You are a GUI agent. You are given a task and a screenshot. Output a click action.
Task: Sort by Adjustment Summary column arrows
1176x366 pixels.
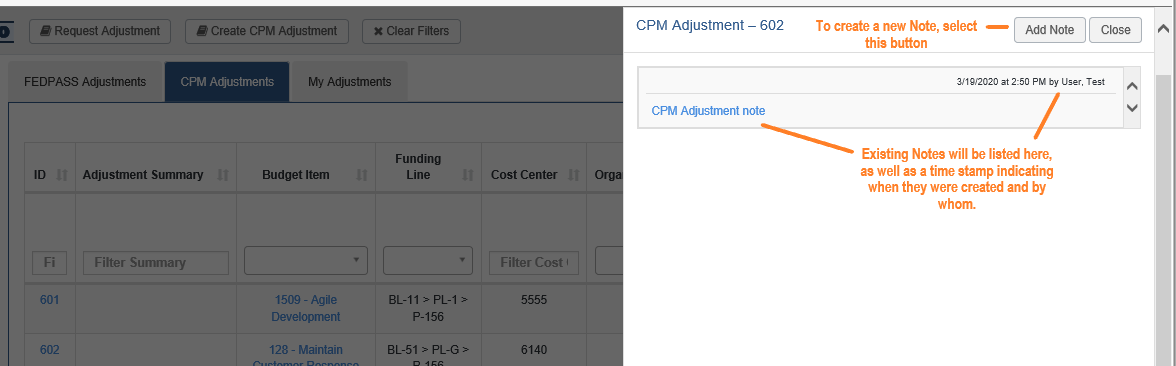(x=223, y=175)
